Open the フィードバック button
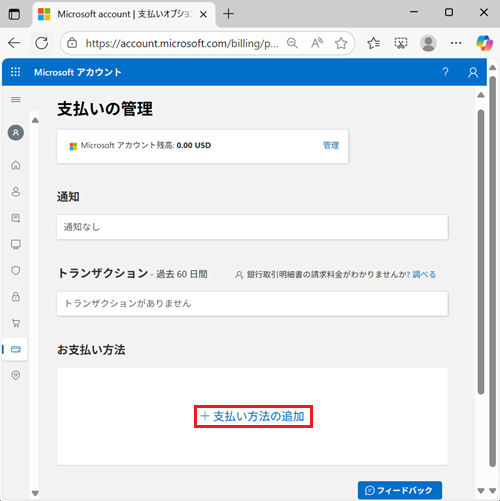This screenshot has height=501, width=500. pyautogui.click(x=400, y=490)
